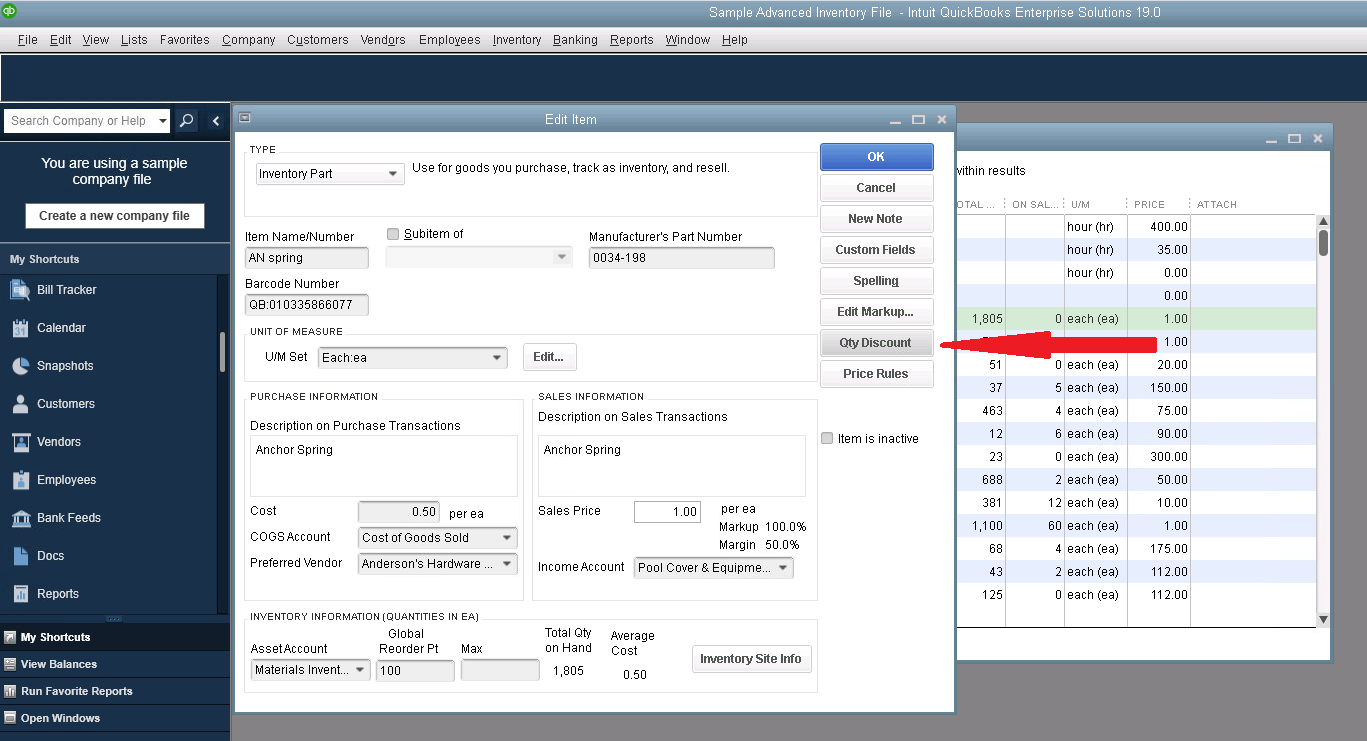Open Price Rules
1367x741 pixels.
click(877, 374)
